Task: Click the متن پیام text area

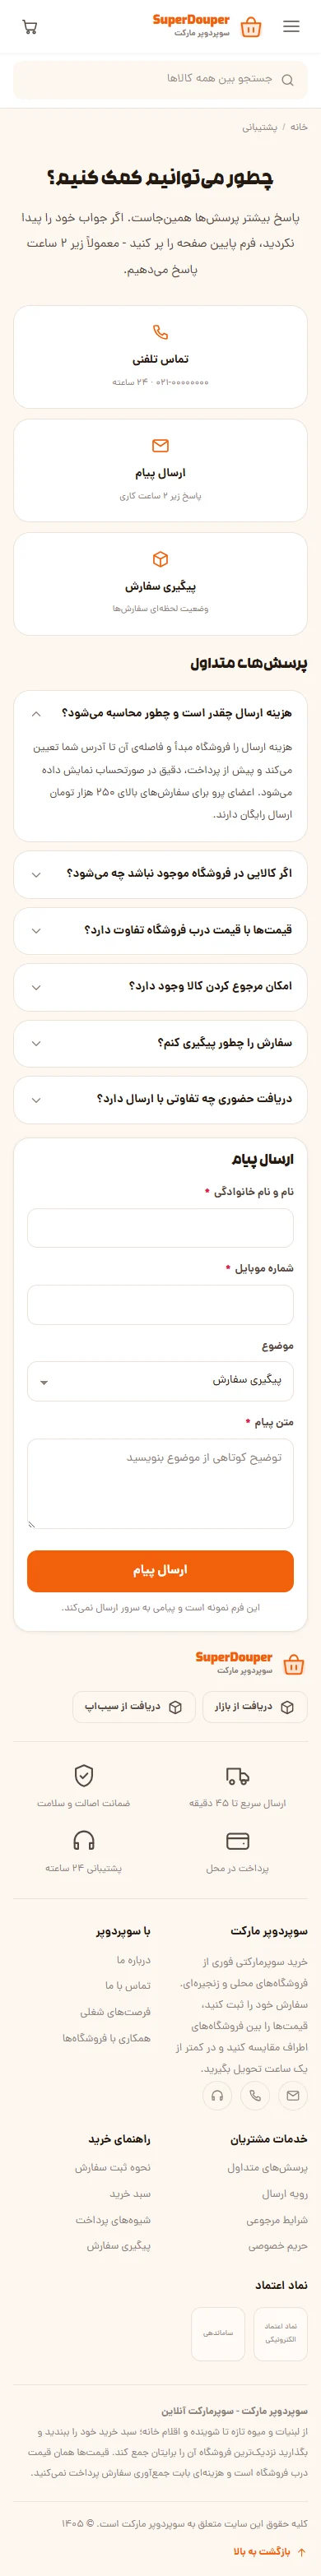Action: tap(160, 1484)
